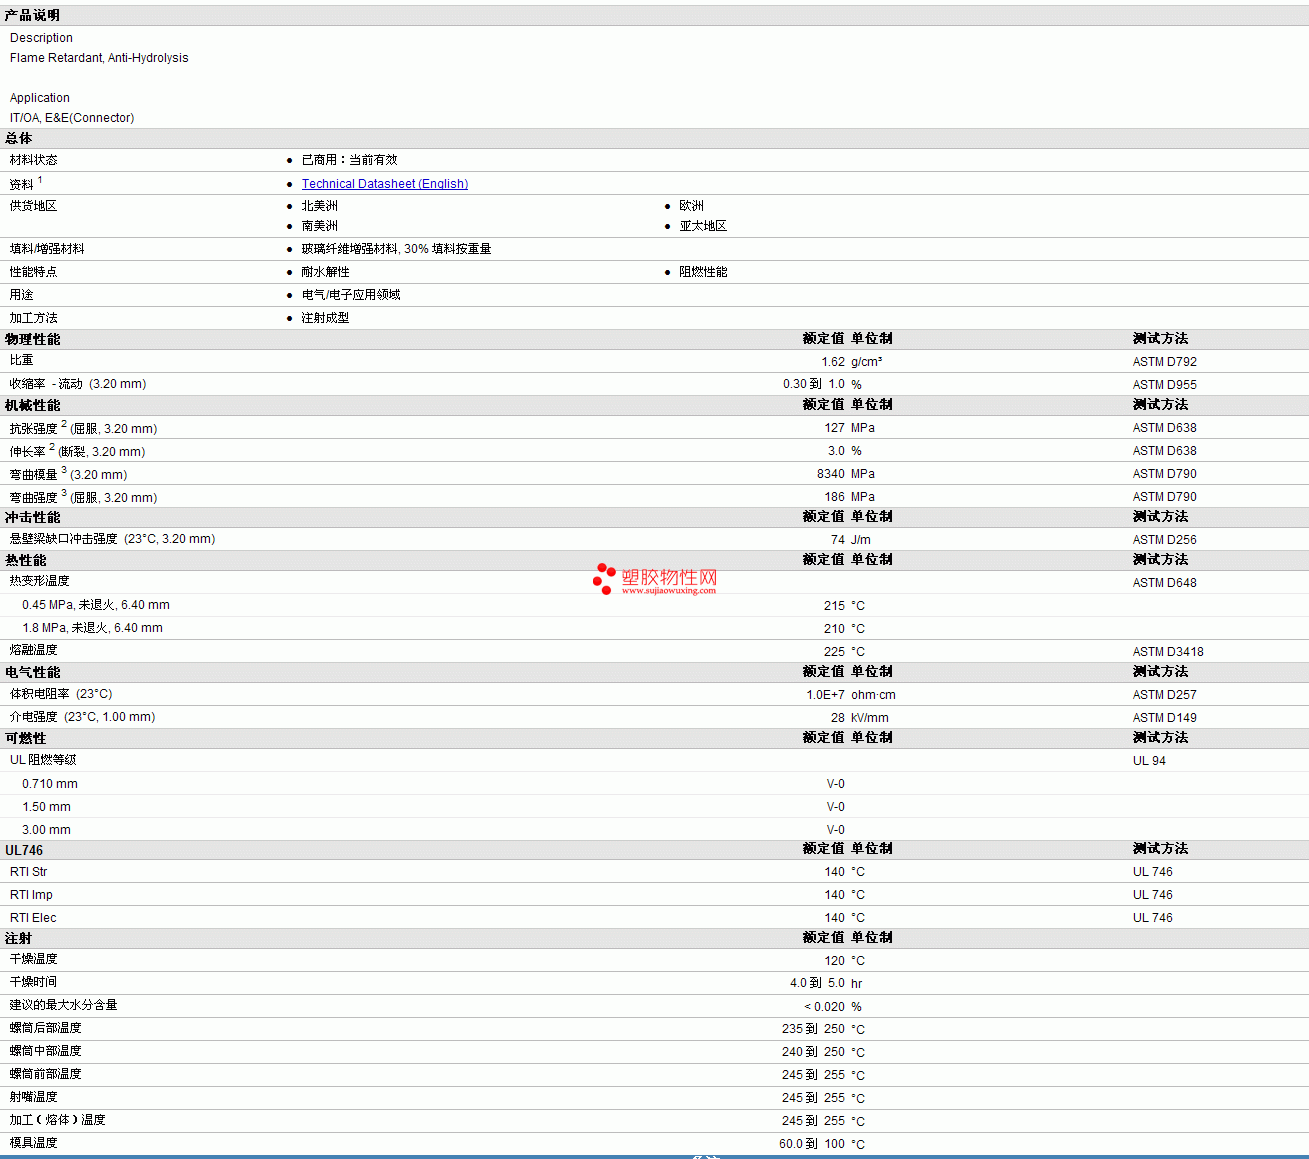This screenshot has width=1309, height=1159.
Task: Click footnote superscript 3 beside 弯曲模量
Action: [64, 469]
